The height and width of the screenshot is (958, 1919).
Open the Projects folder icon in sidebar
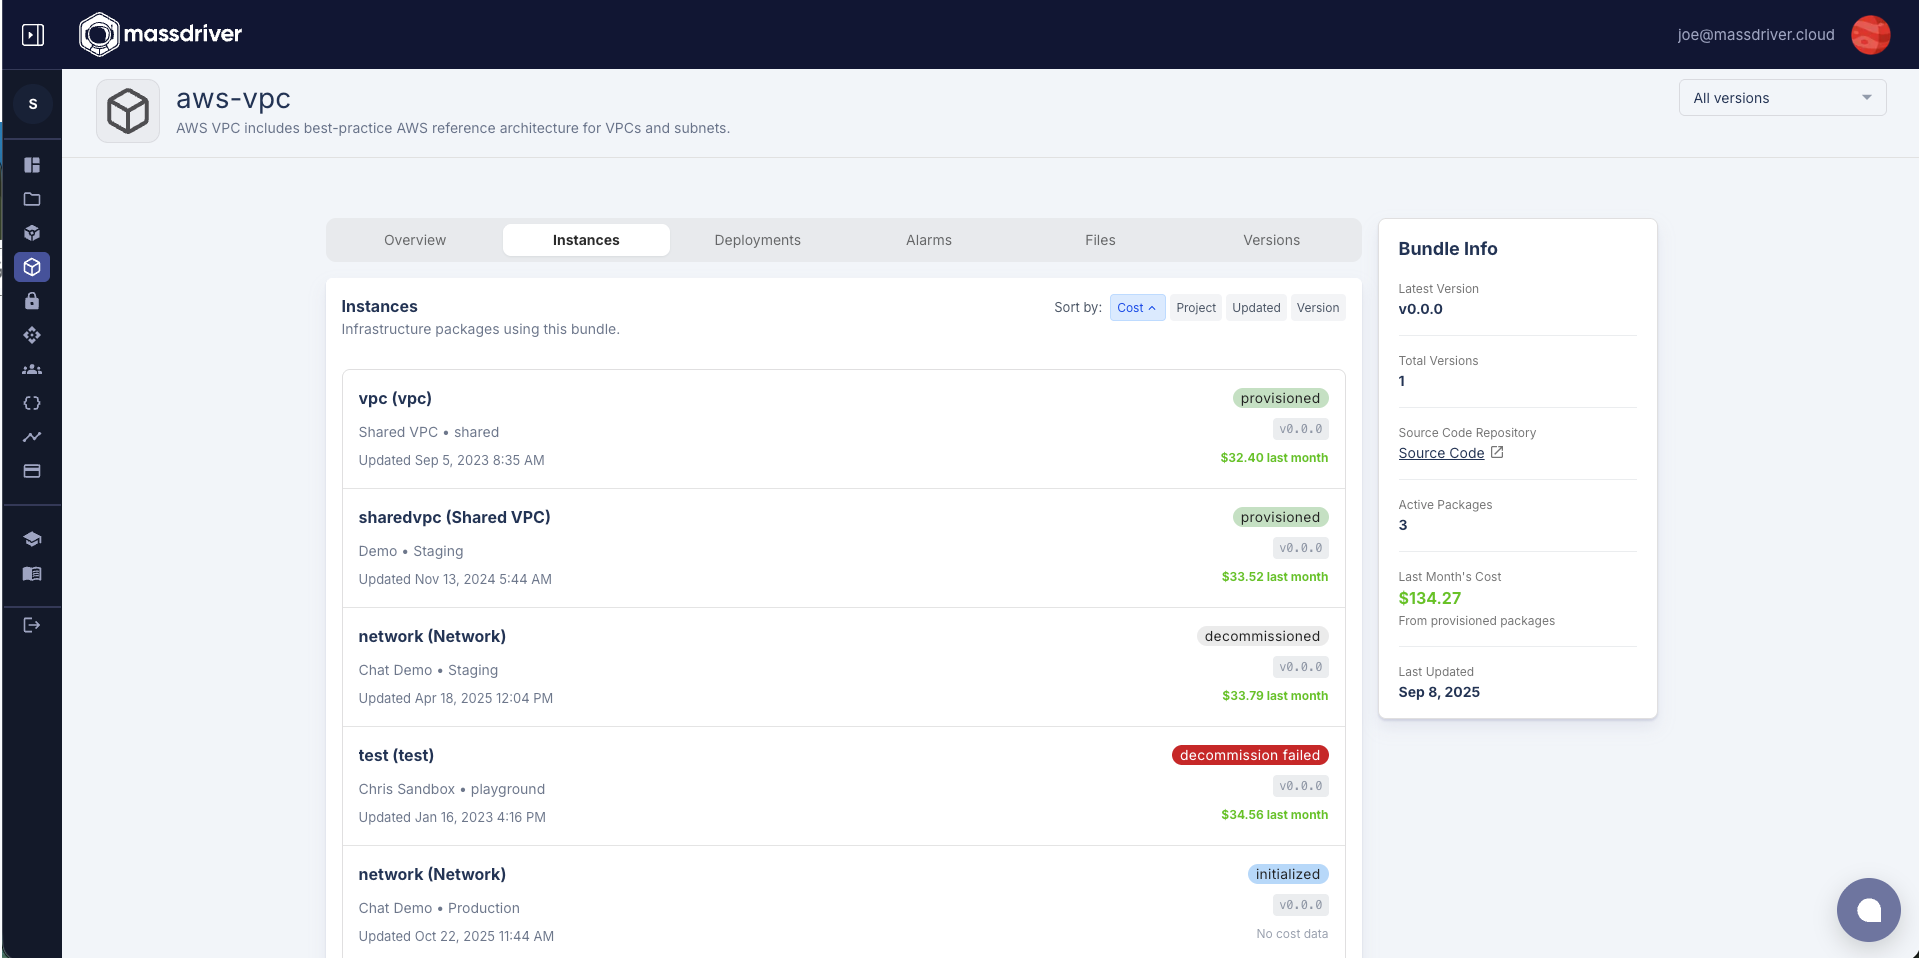(32, 199)
